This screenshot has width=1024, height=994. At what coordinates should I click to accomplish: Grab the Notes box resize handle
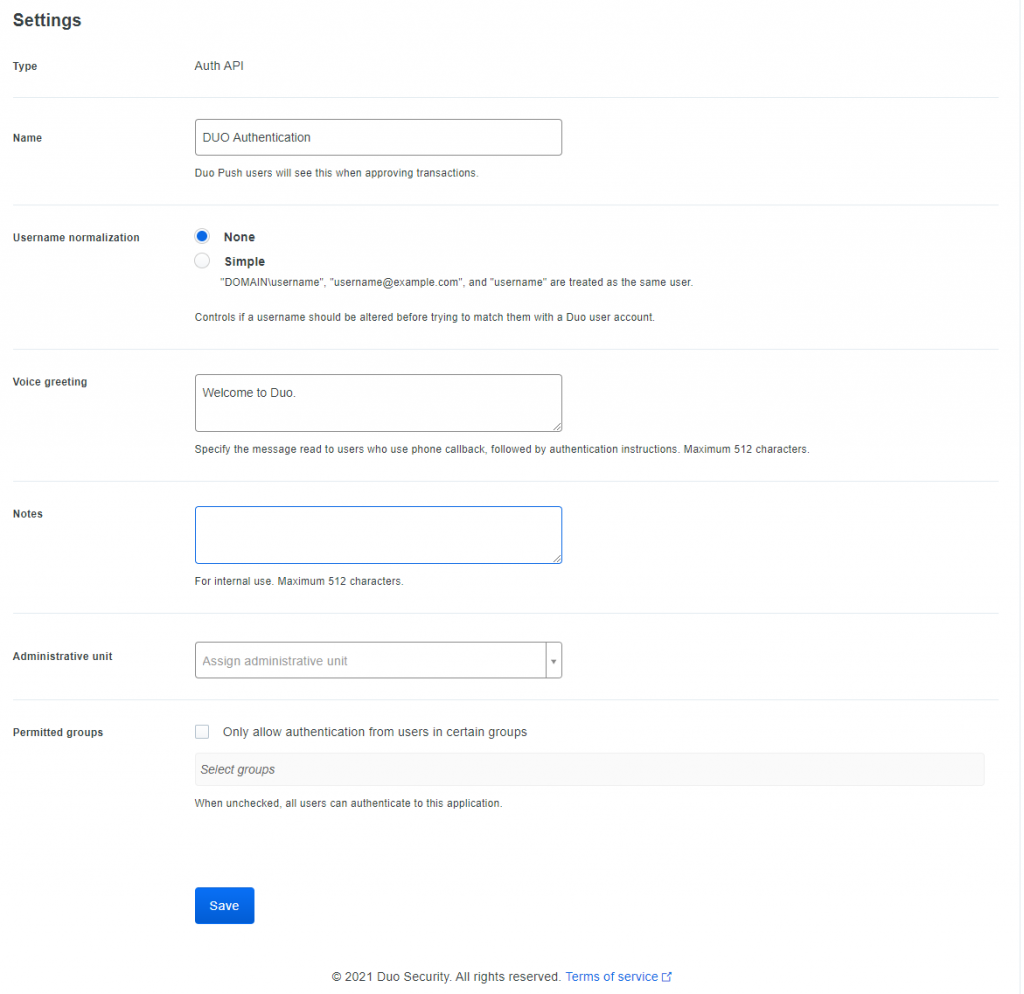click(x=556, y=558)
